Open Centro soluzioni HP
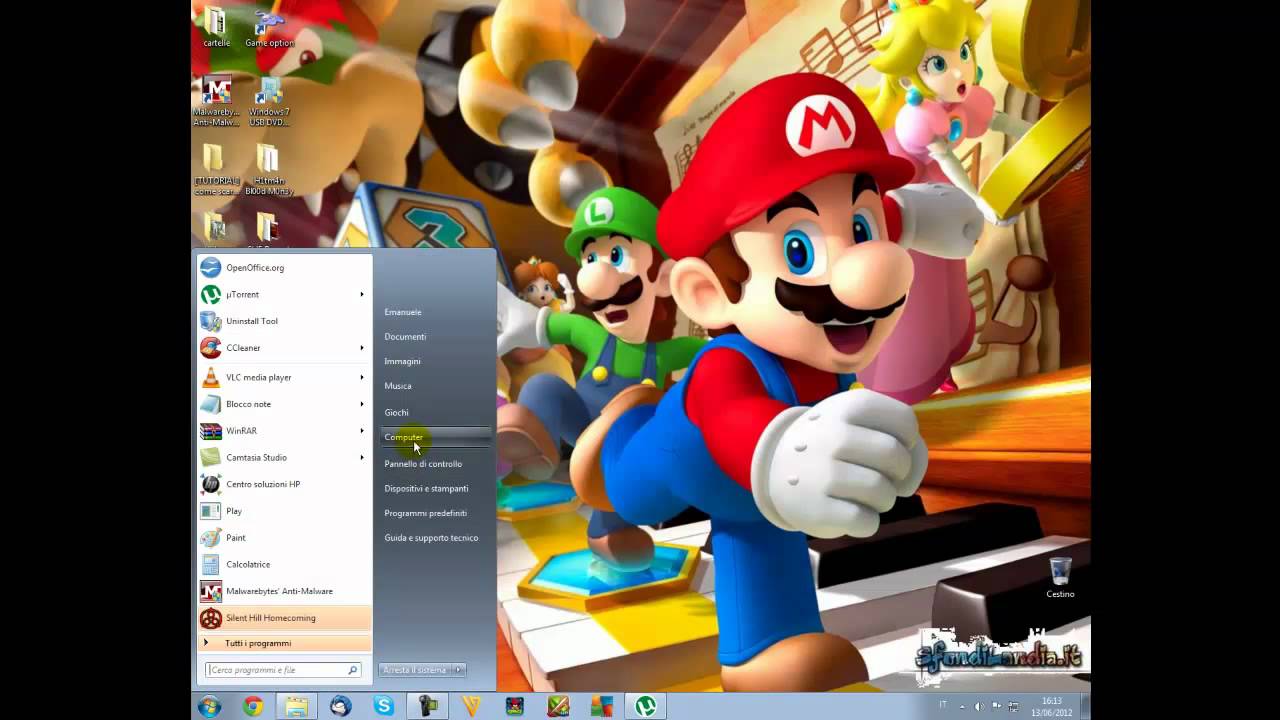1280x720 pixels. [x=284, y=484]
